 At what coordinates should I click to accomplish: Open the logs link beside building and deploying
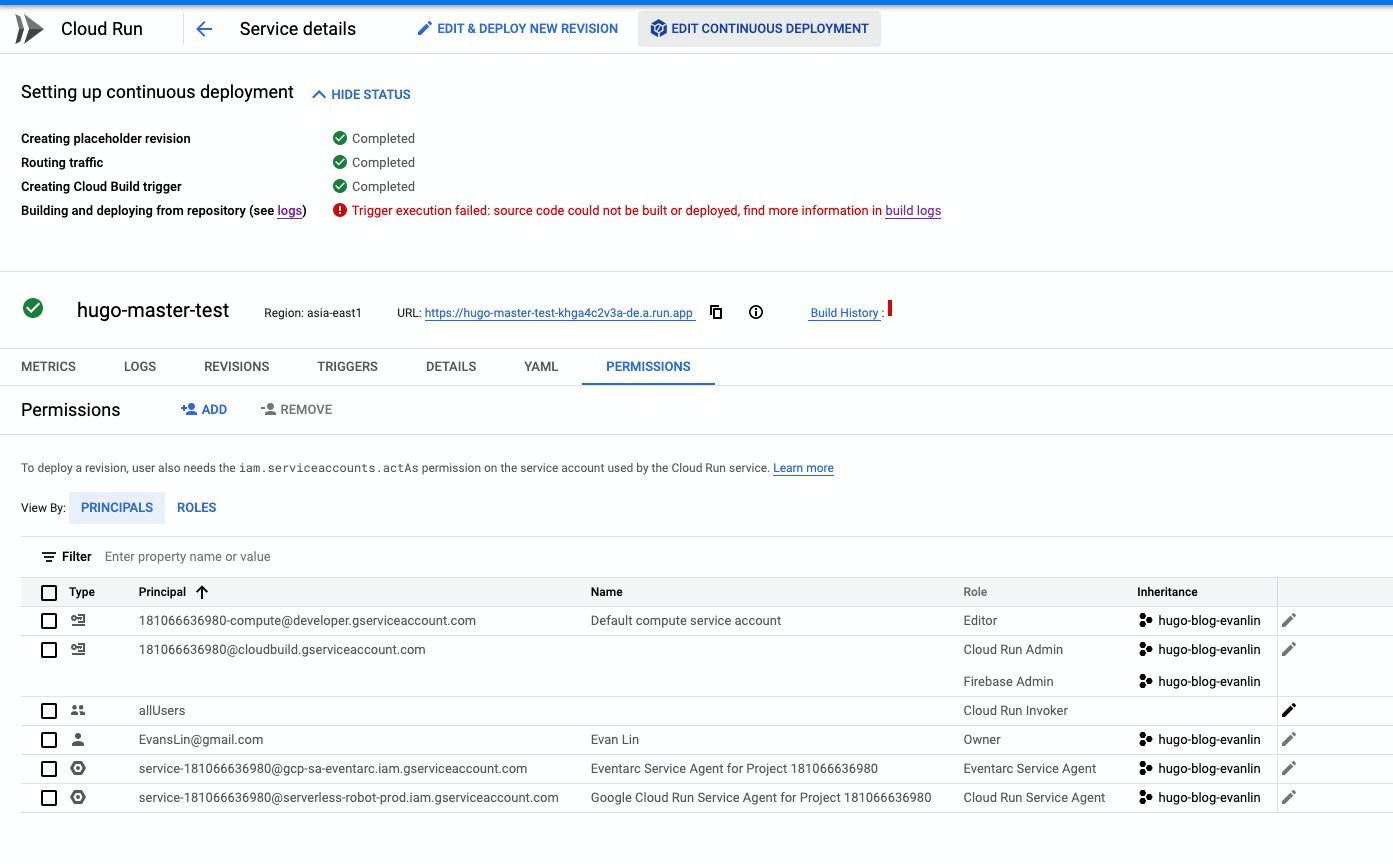point(289,211)
